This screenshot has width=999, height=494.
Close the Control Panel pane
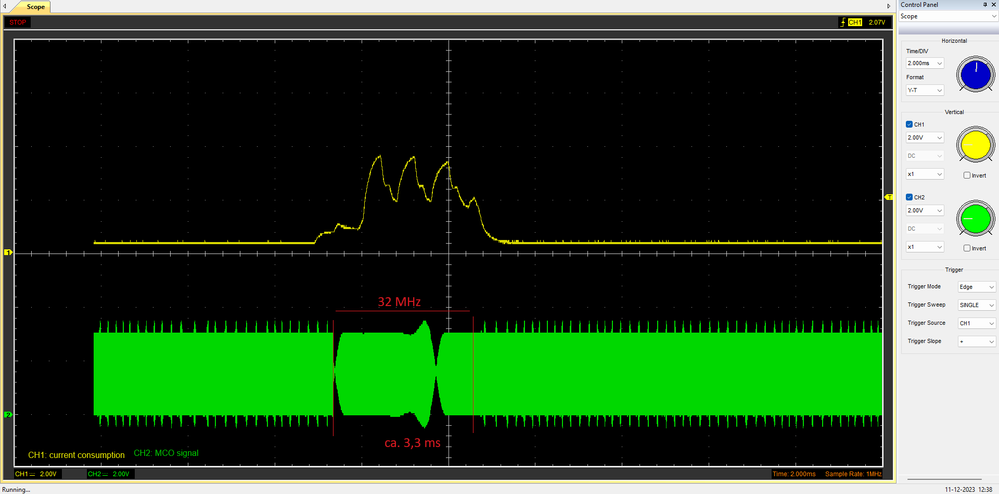pyautogui.click(x=993, y=4)
